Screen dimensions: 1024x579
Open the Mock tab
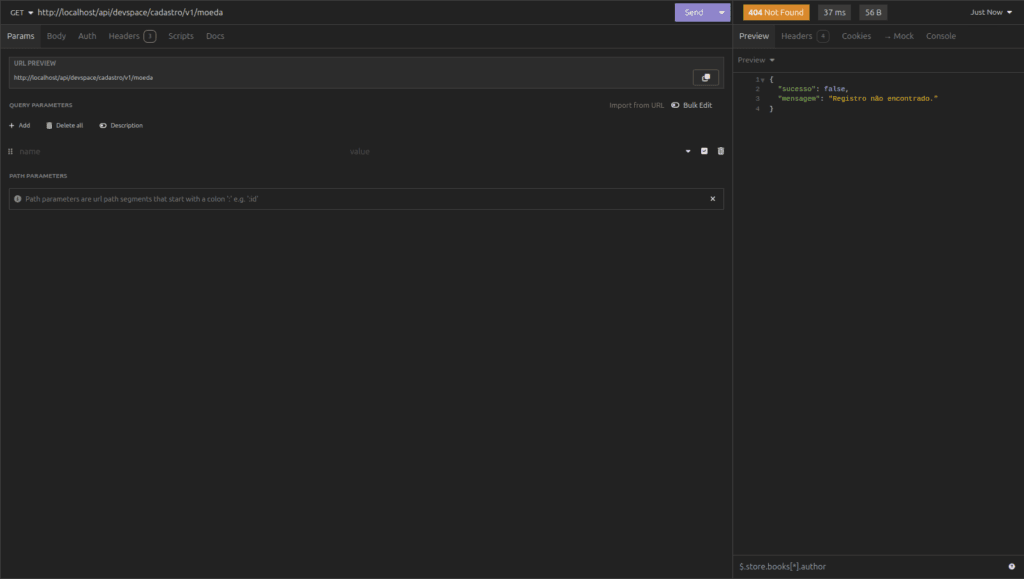899,36
